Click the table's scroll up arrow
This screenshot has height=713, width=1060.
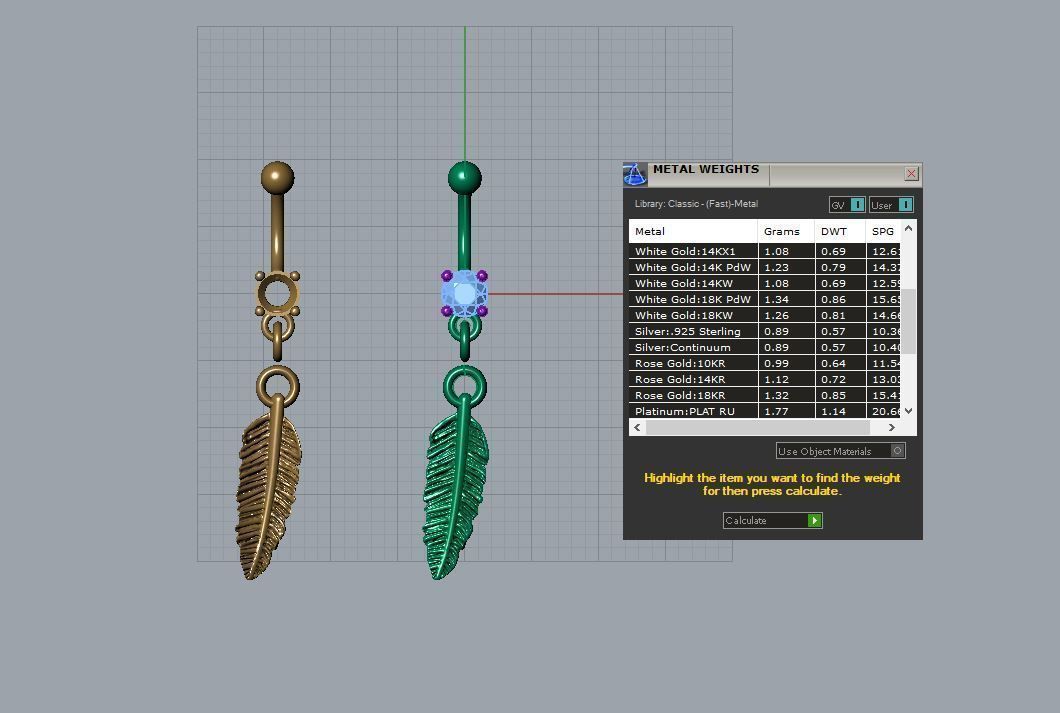(909, 228)
